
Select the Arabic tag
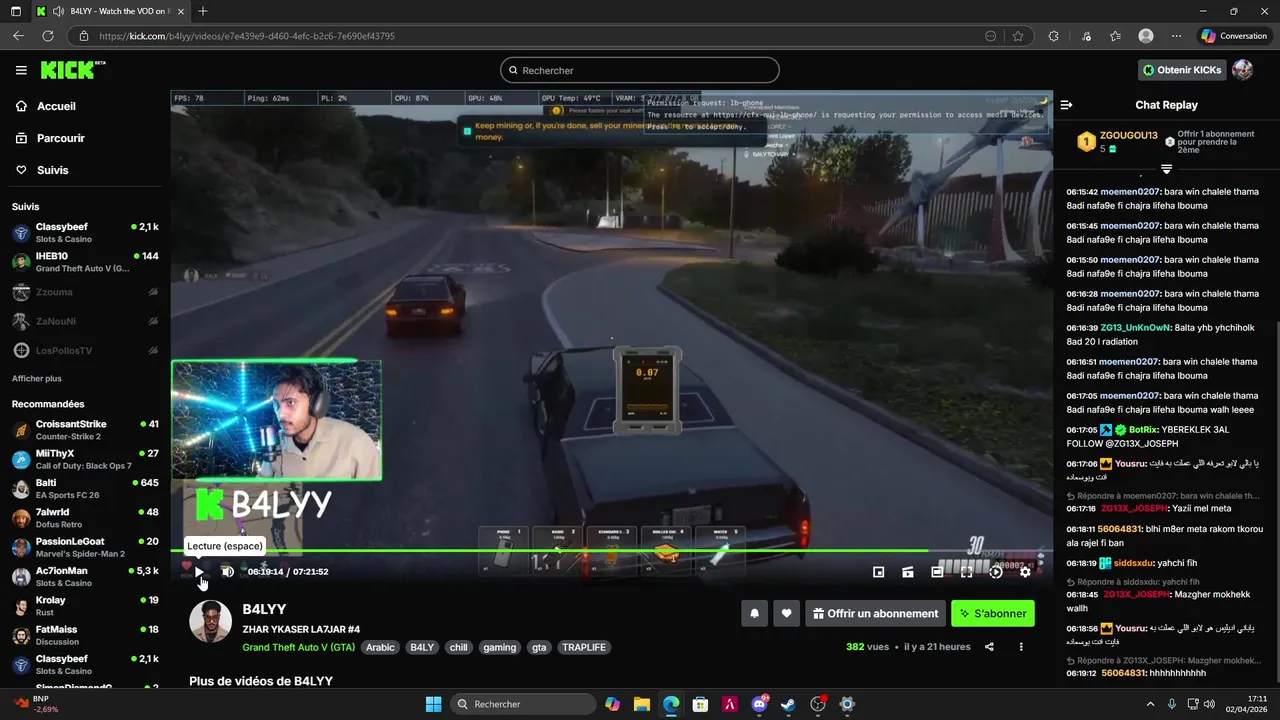[x=380, y=647]
